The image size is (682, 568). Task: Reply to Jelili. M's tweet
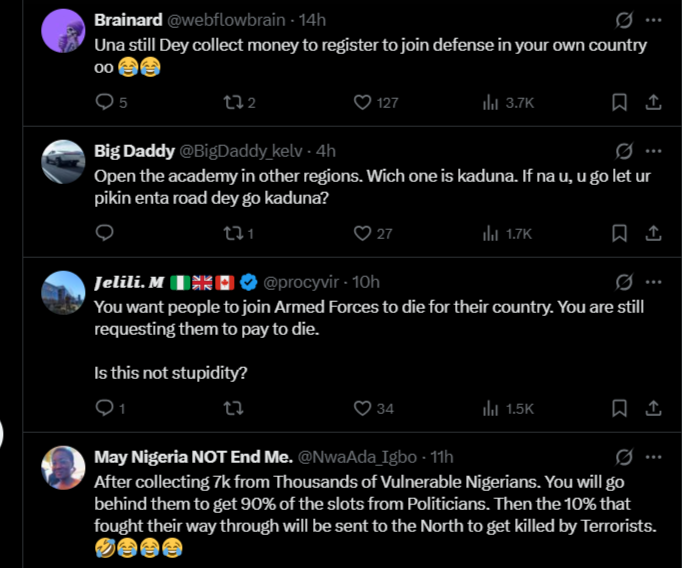104,408
